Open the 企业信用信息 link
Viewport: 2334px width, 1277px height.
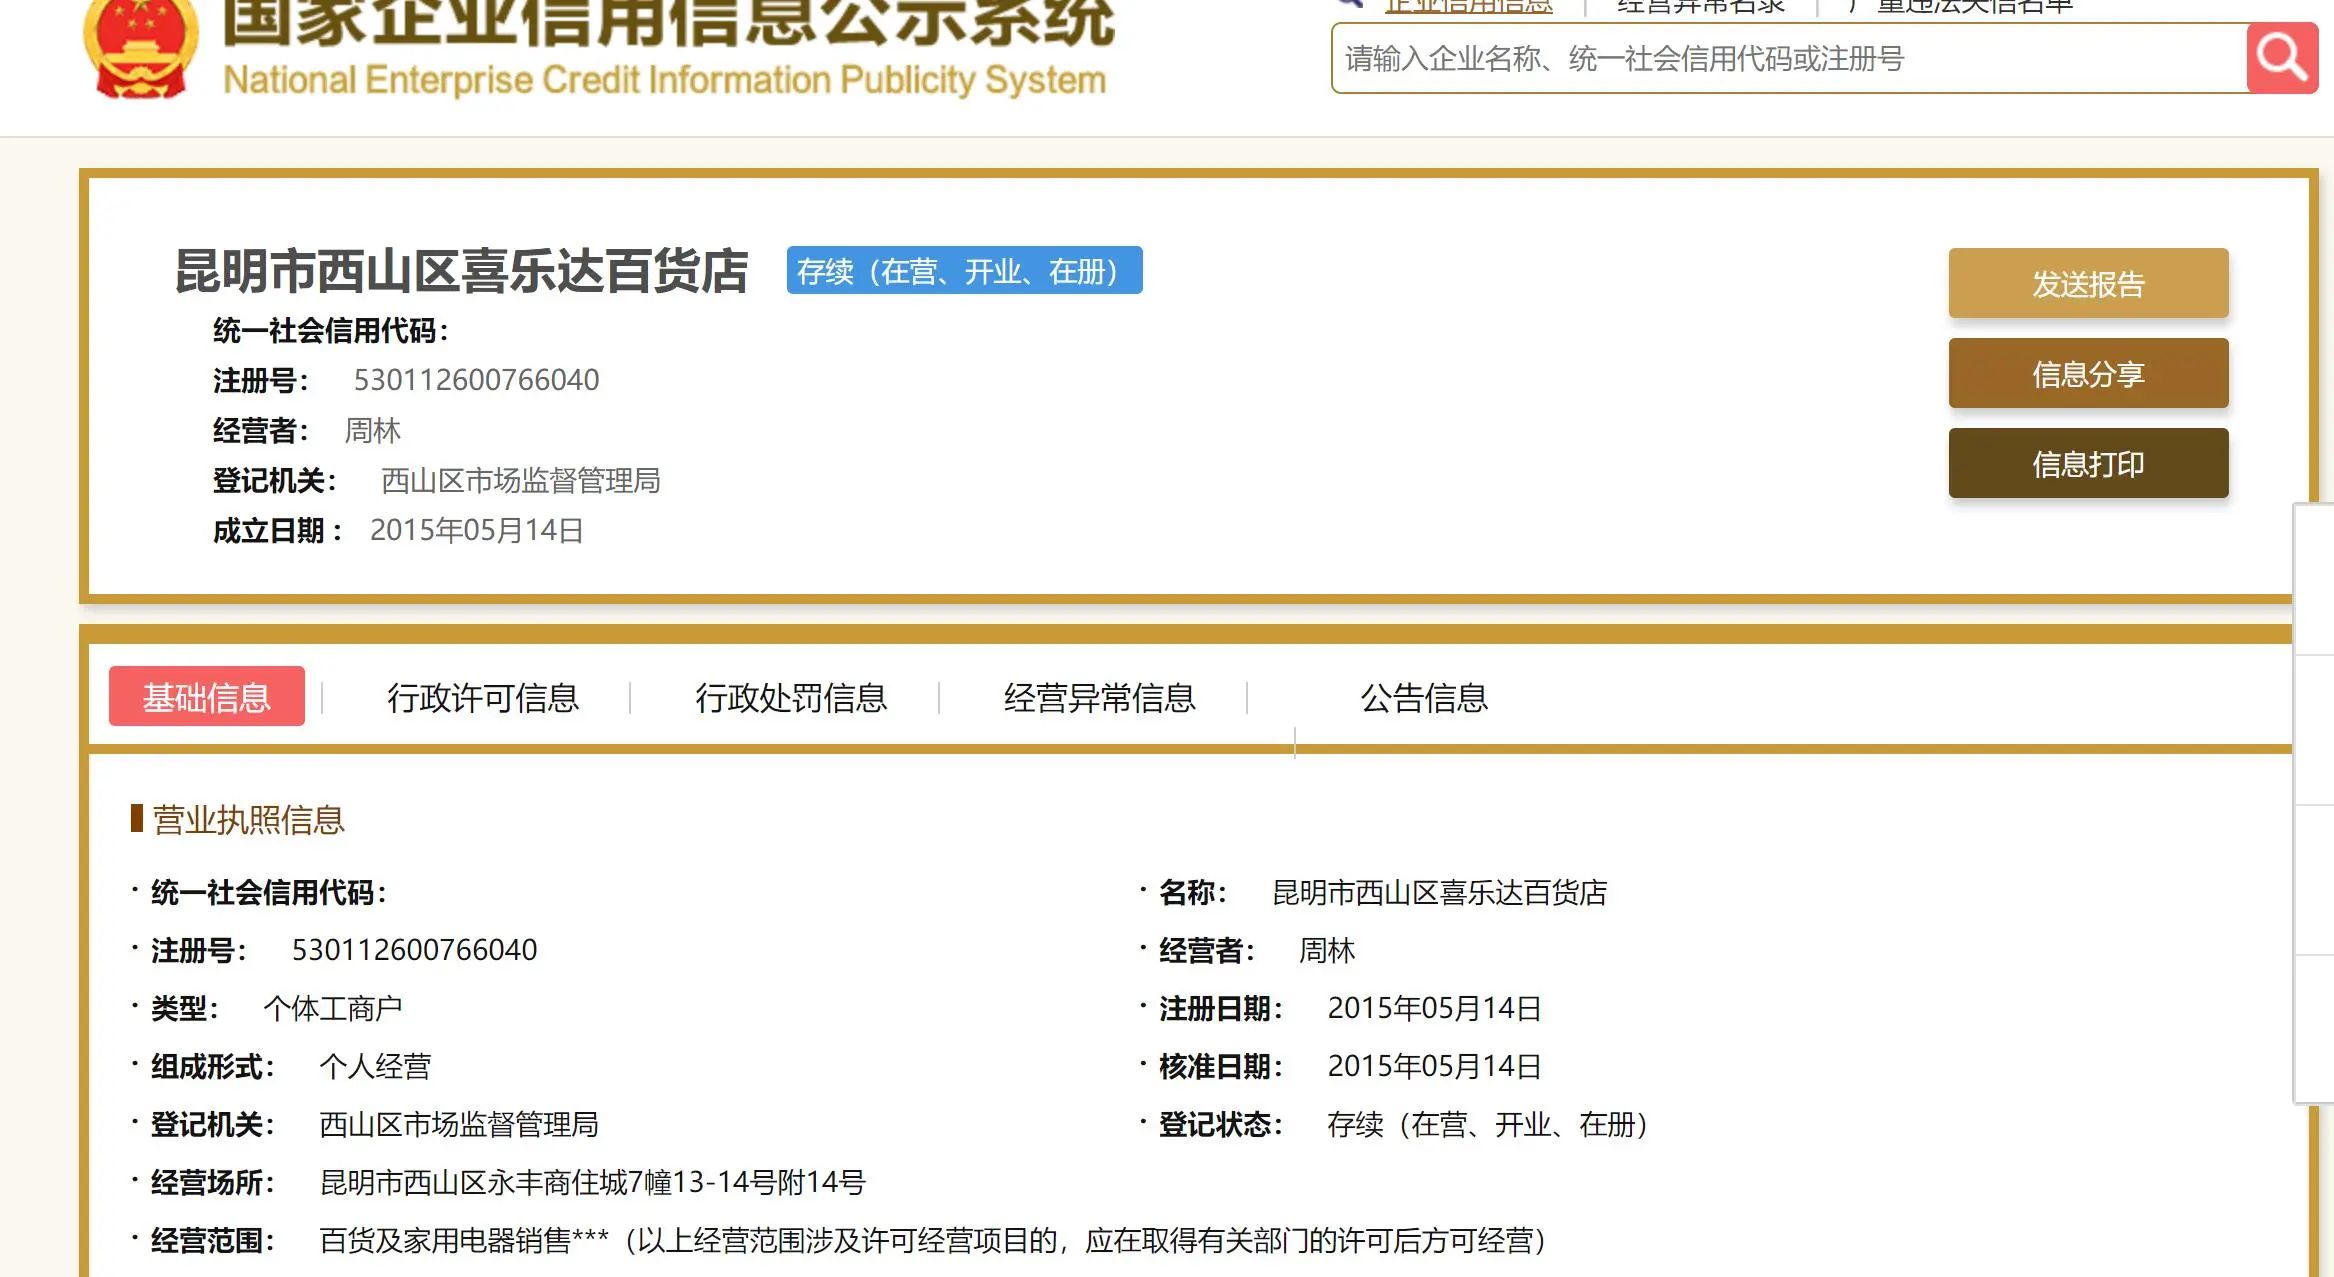coord(1468,5)
